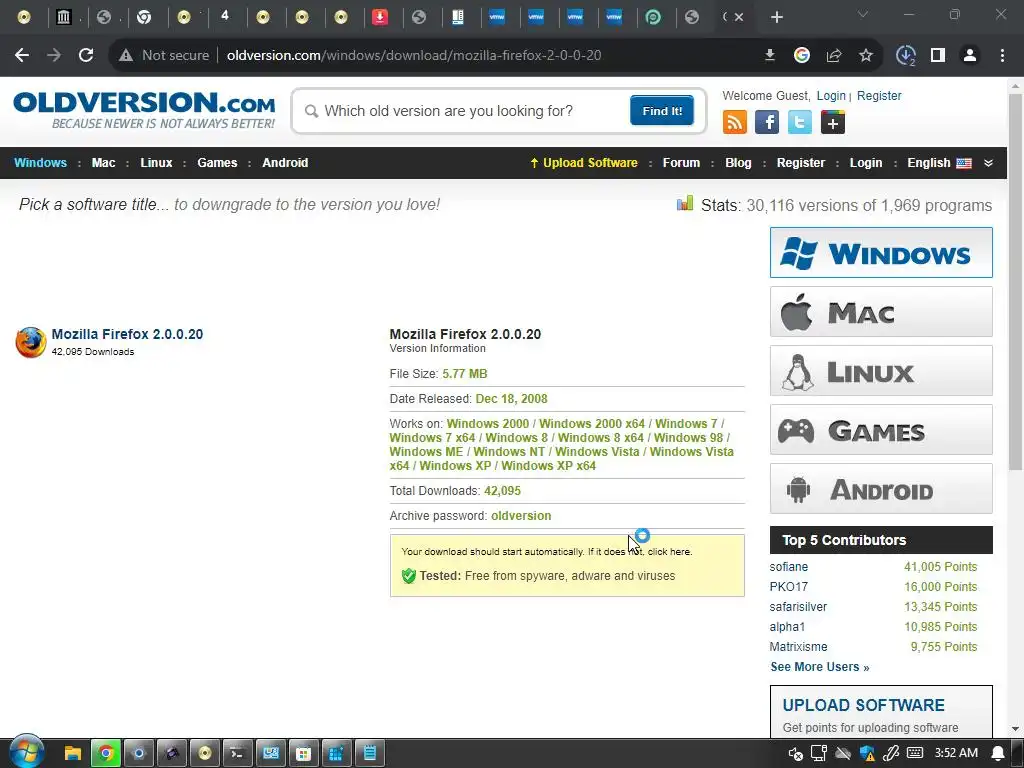The width and height of the screenshot is (1024, 768).
Task: Go back using the browser back arrow
Action: pos(22,56)
